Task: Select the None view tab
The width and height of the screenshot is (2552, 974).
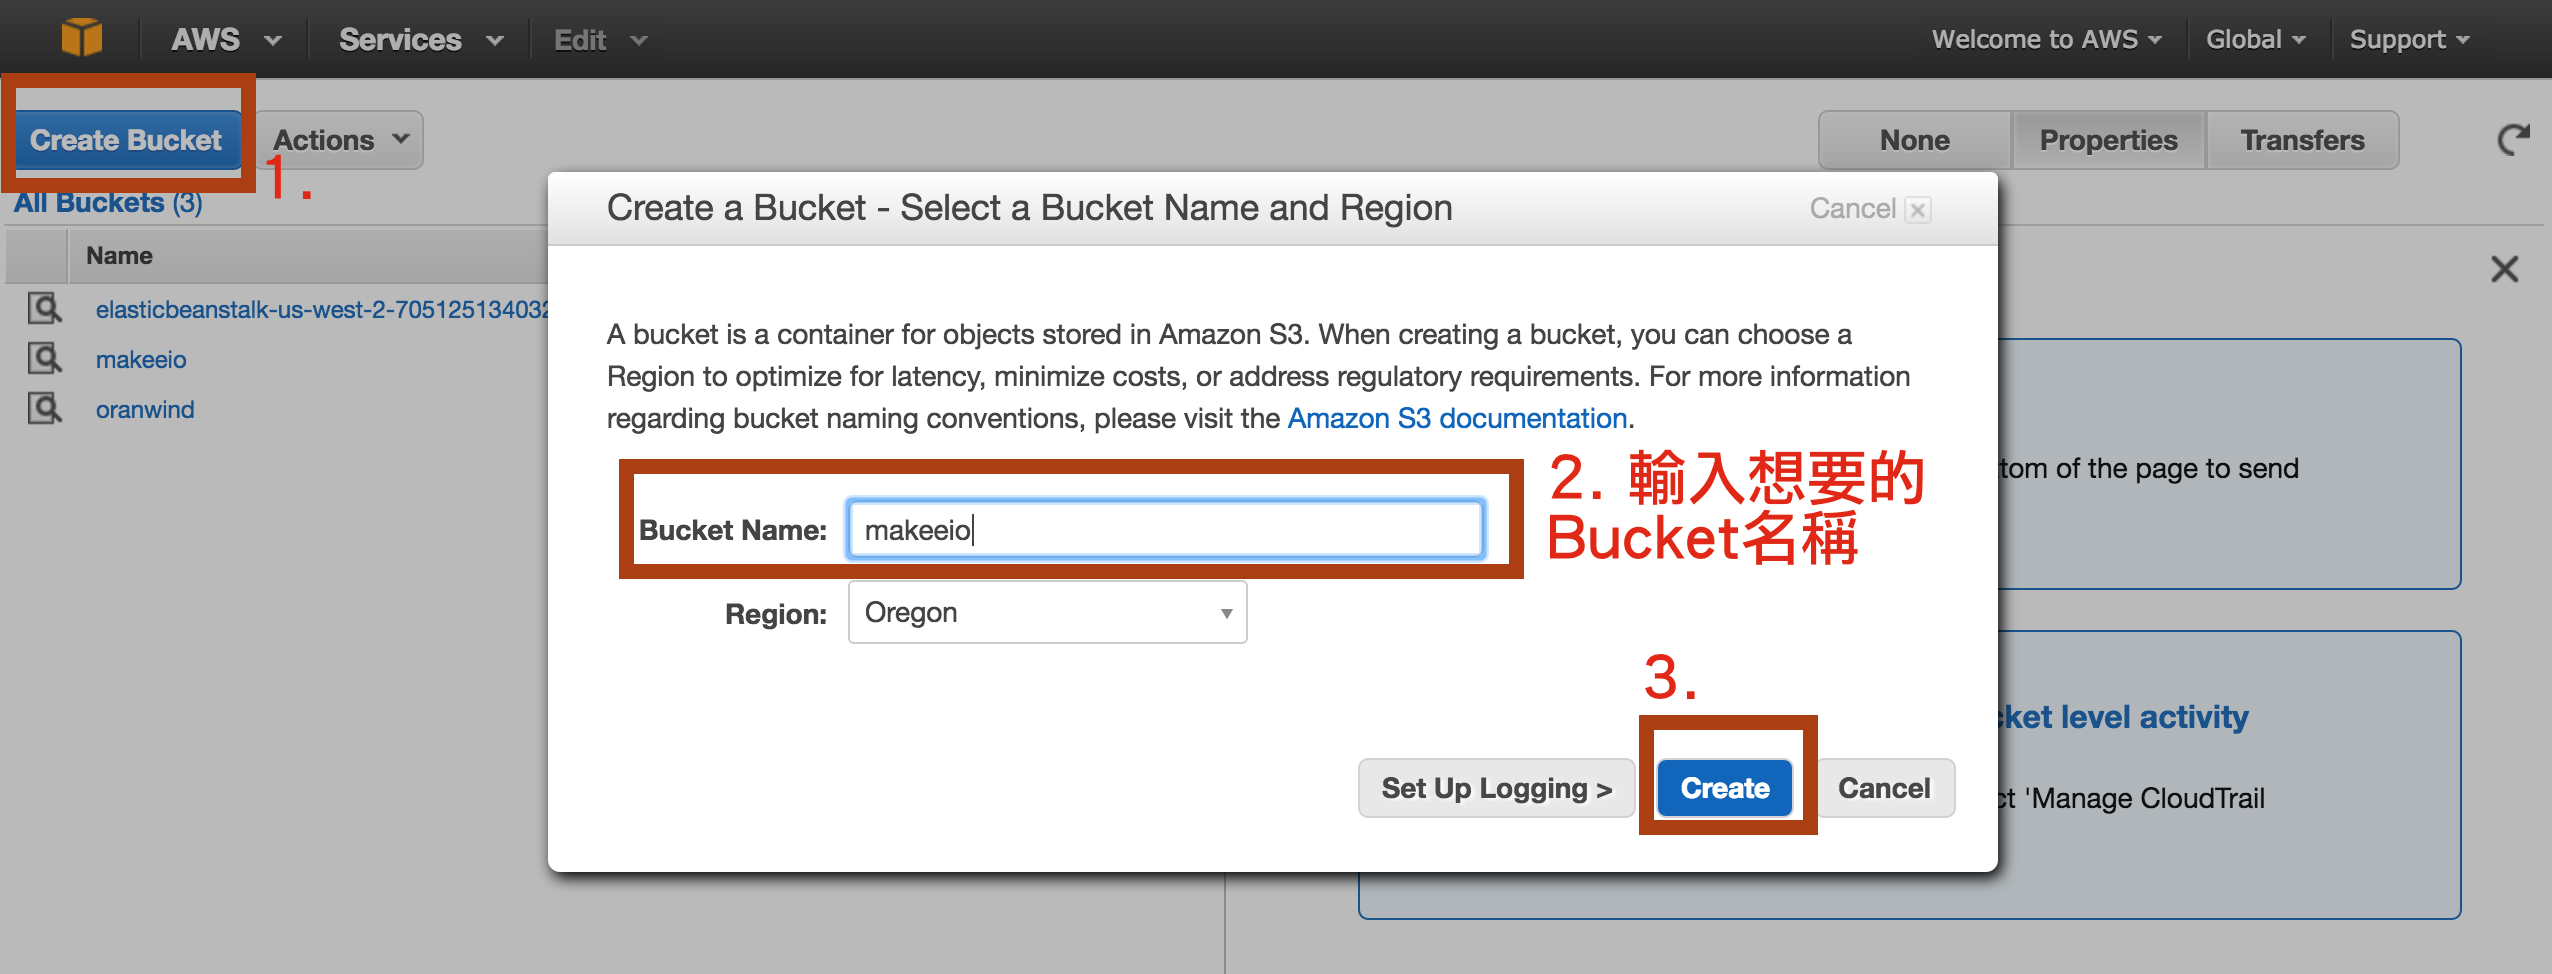Action: click(x=1914, y=140)
